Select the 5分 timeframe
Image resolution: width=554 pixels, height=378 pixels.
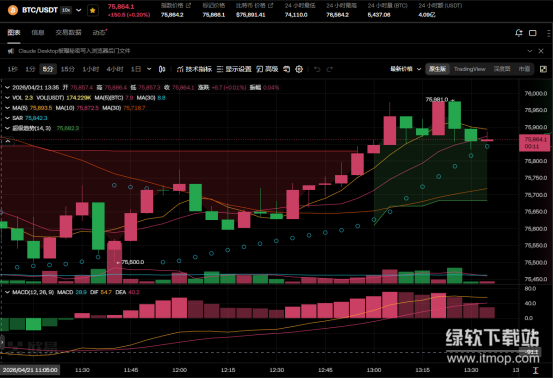pyautogui.click(x=48, y=69)
